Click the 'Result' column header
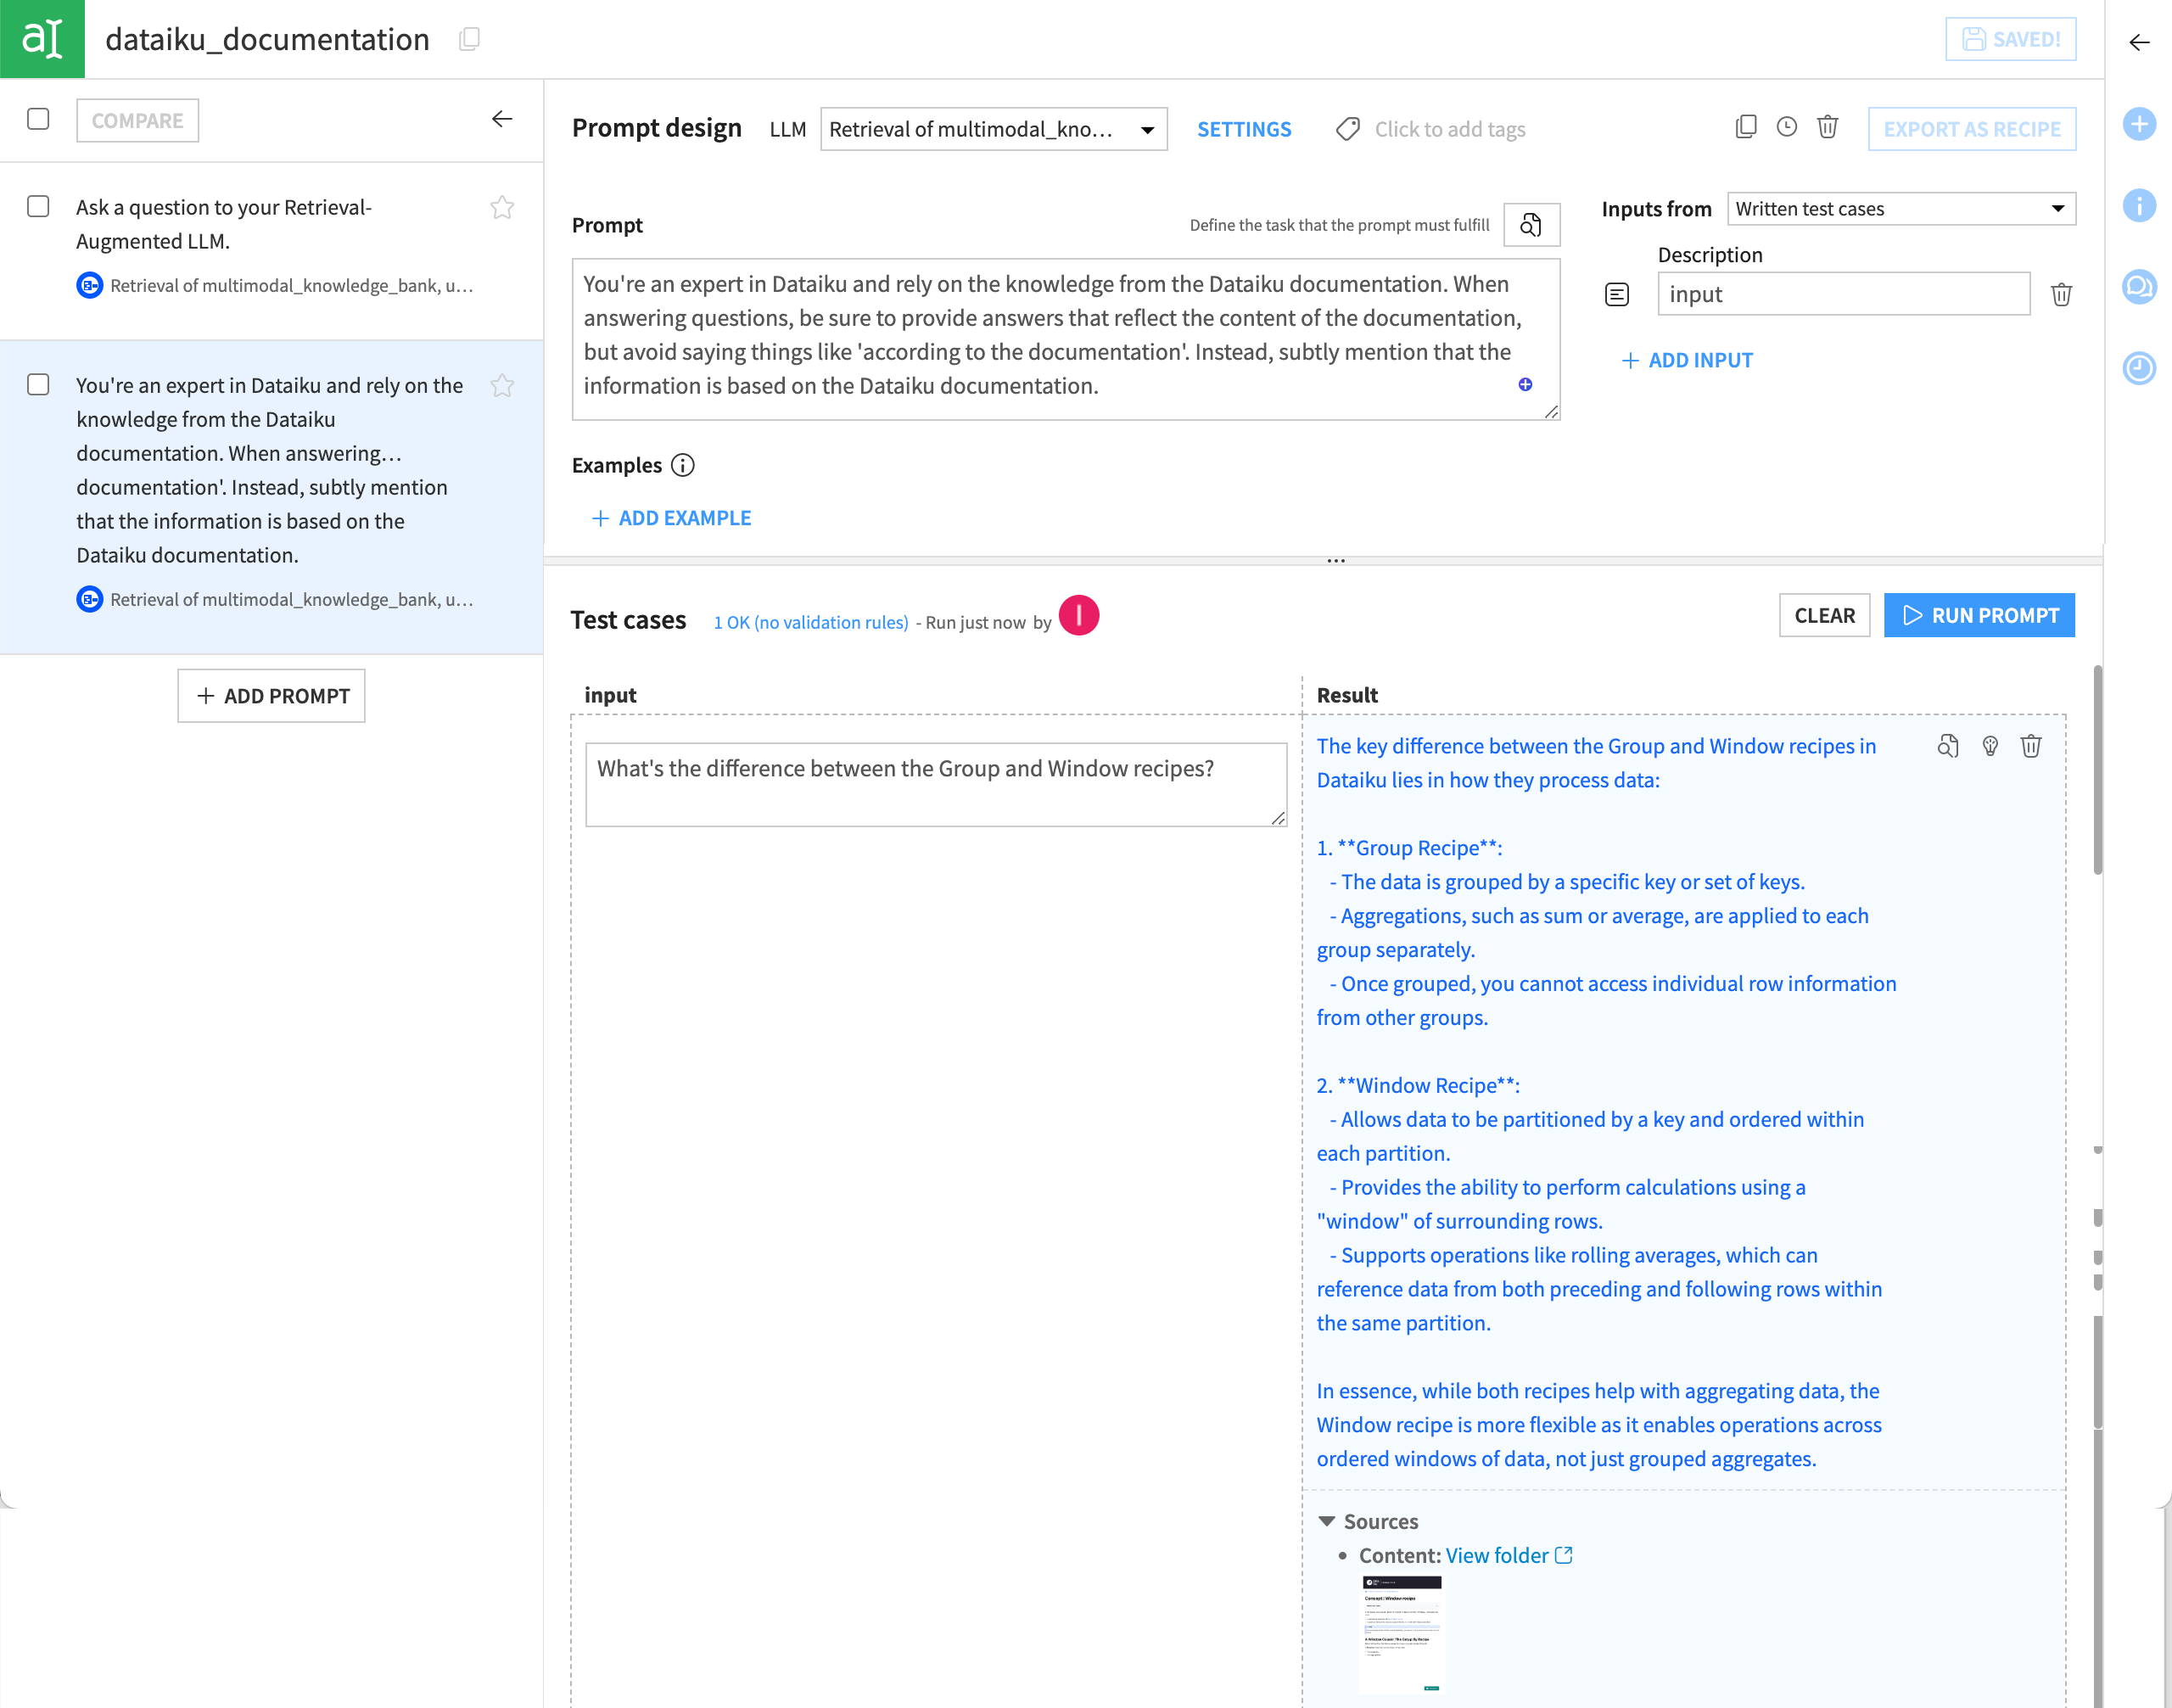This screenshot has height=1708, width=2172. click(1347, 695)
